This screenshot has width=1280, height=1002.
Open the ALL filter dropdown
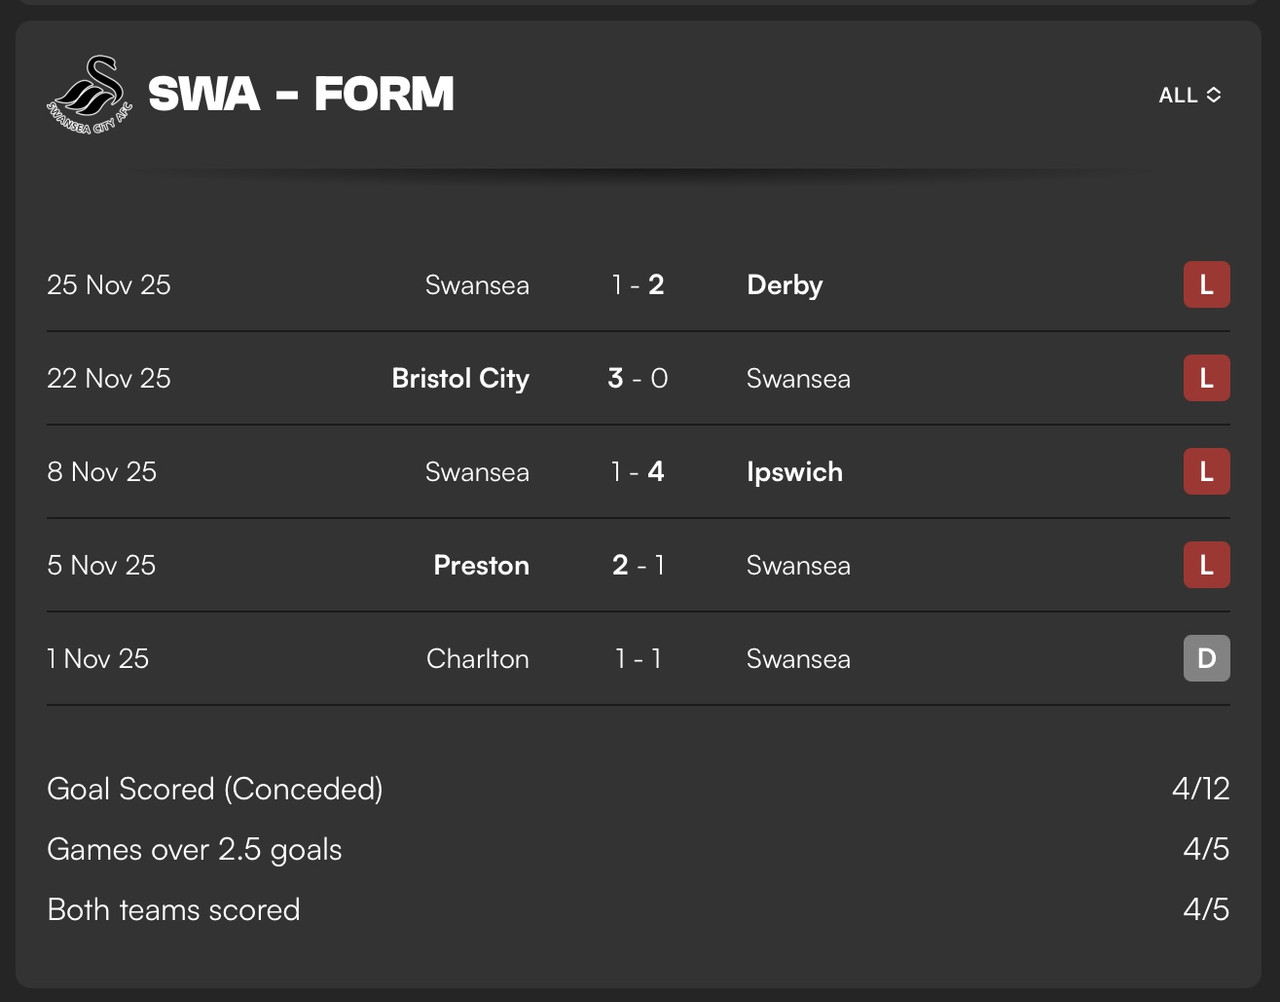click(1189, 95)
